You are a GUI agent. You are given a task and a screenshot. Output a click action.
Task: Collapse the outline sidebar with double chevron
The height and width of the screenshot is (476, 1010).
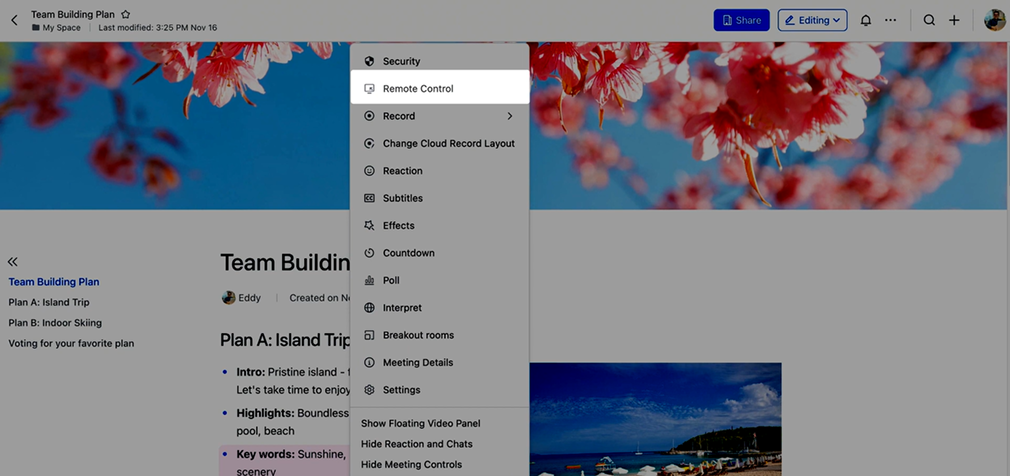(x=13, y=261)
